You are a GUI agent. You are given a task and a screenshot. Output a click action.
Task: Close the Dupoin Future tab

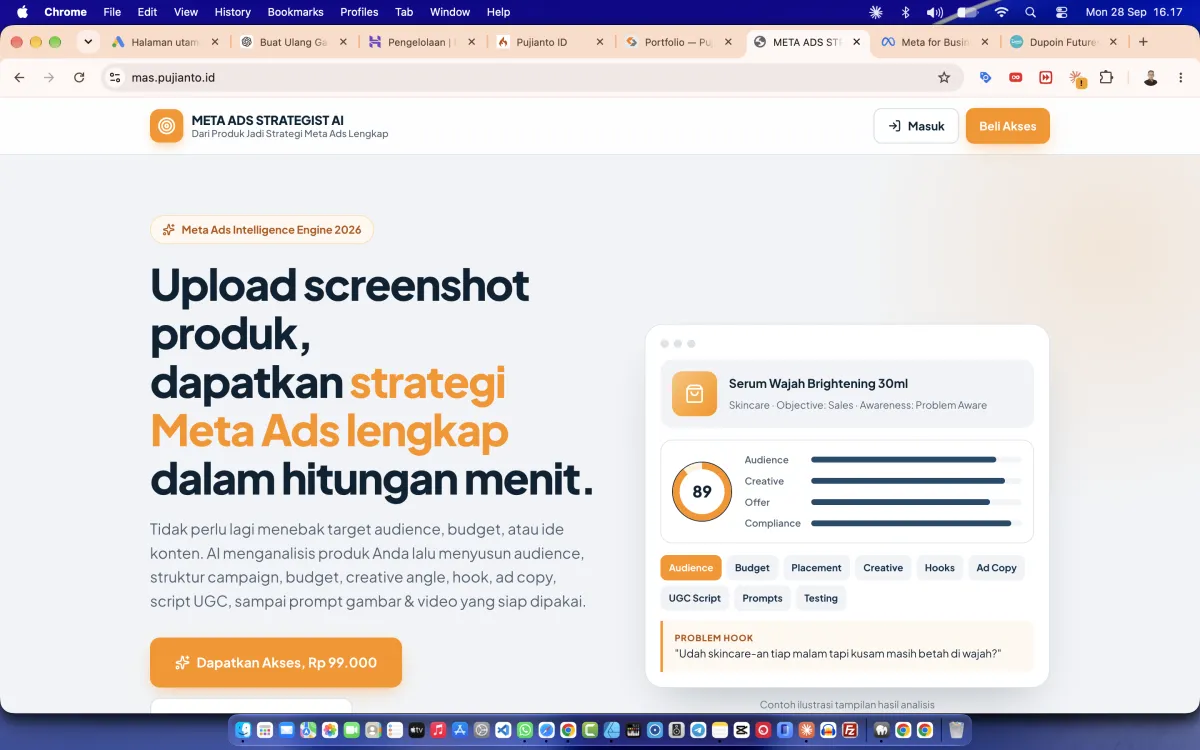pos(1113,42)
